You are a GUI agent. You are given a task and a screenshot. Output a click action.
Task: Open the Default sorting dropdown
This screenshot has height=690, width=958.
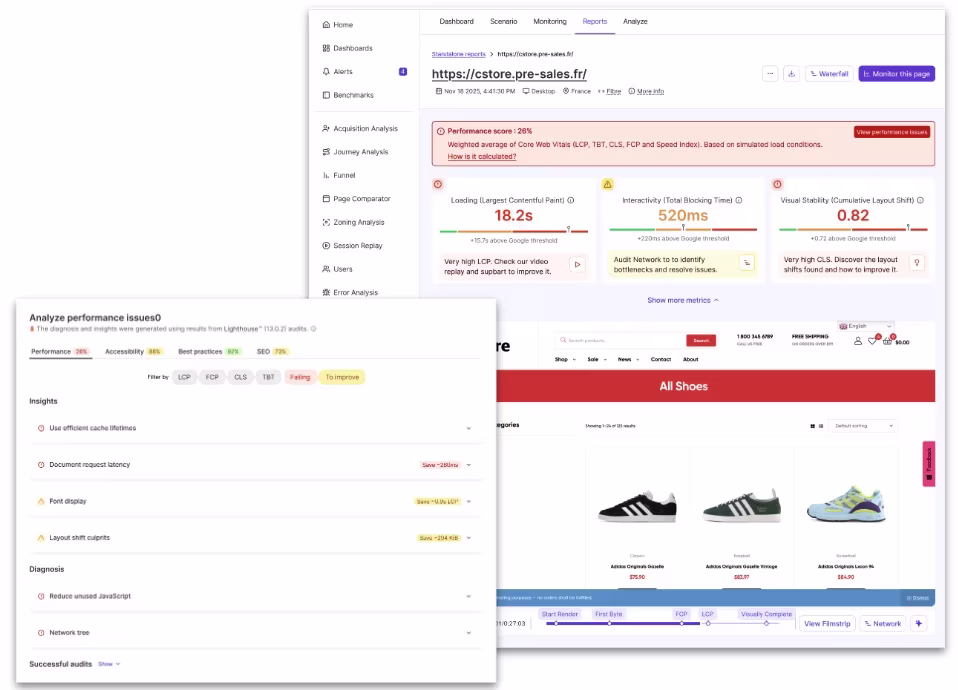864,426
